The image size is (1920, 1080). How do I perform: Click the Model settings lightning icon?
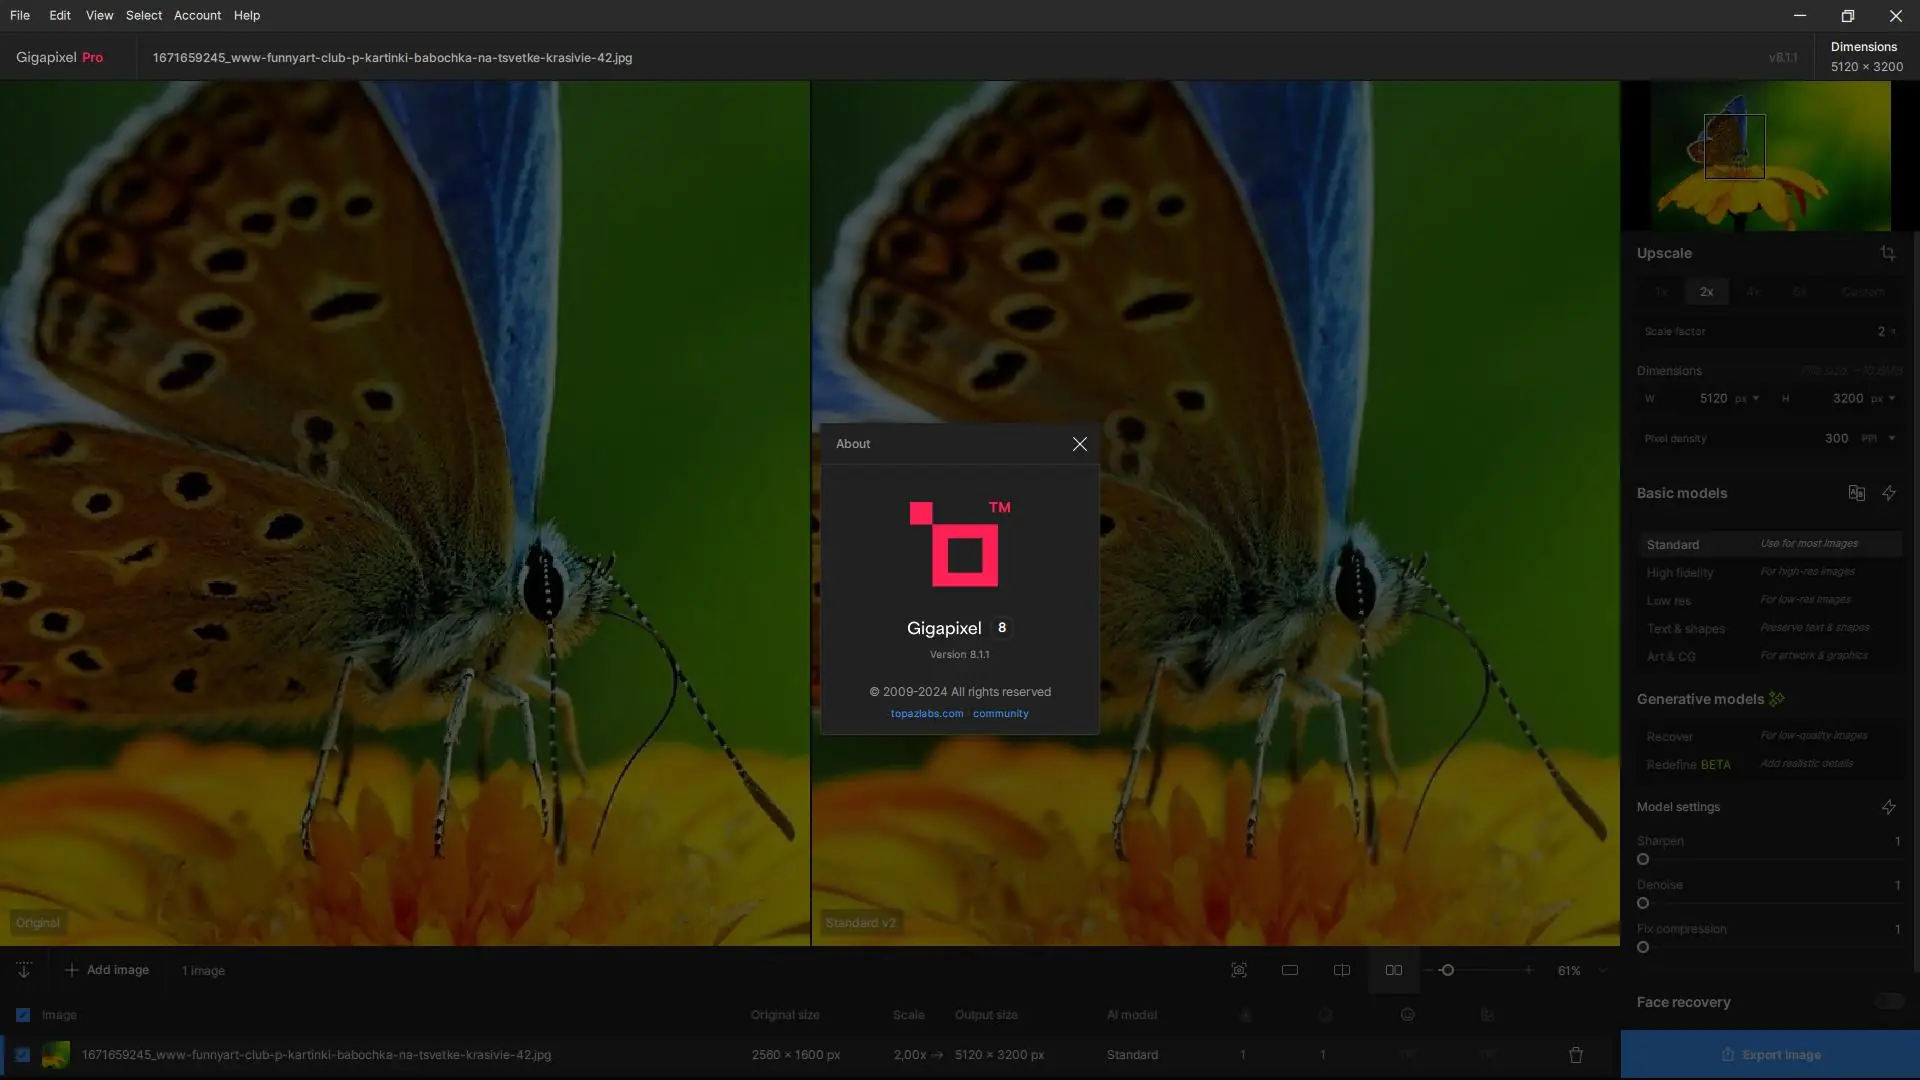(1888, 807)
